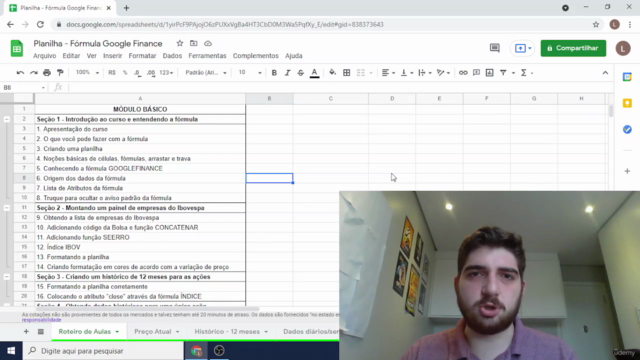Open the Editar menu
This screenshot has height=360, width=640.
pyautogui.click(x=71, y=56)
